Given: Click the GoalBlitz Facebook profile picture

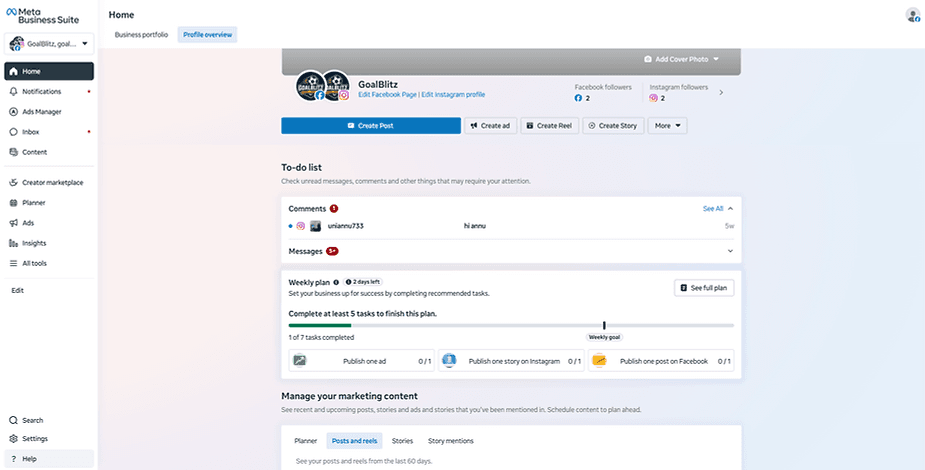Looking at the screenshot, I should coord(311,86).
